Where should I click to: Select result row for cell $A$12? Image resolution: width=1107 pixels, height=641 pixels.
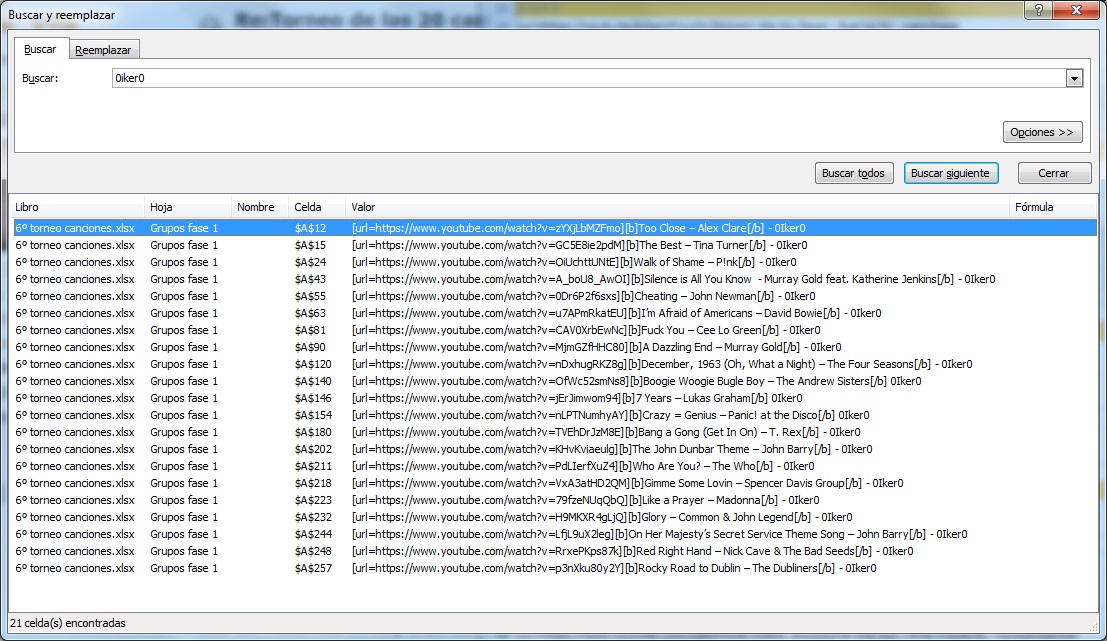pyautogui.click(x=555, y=228)
